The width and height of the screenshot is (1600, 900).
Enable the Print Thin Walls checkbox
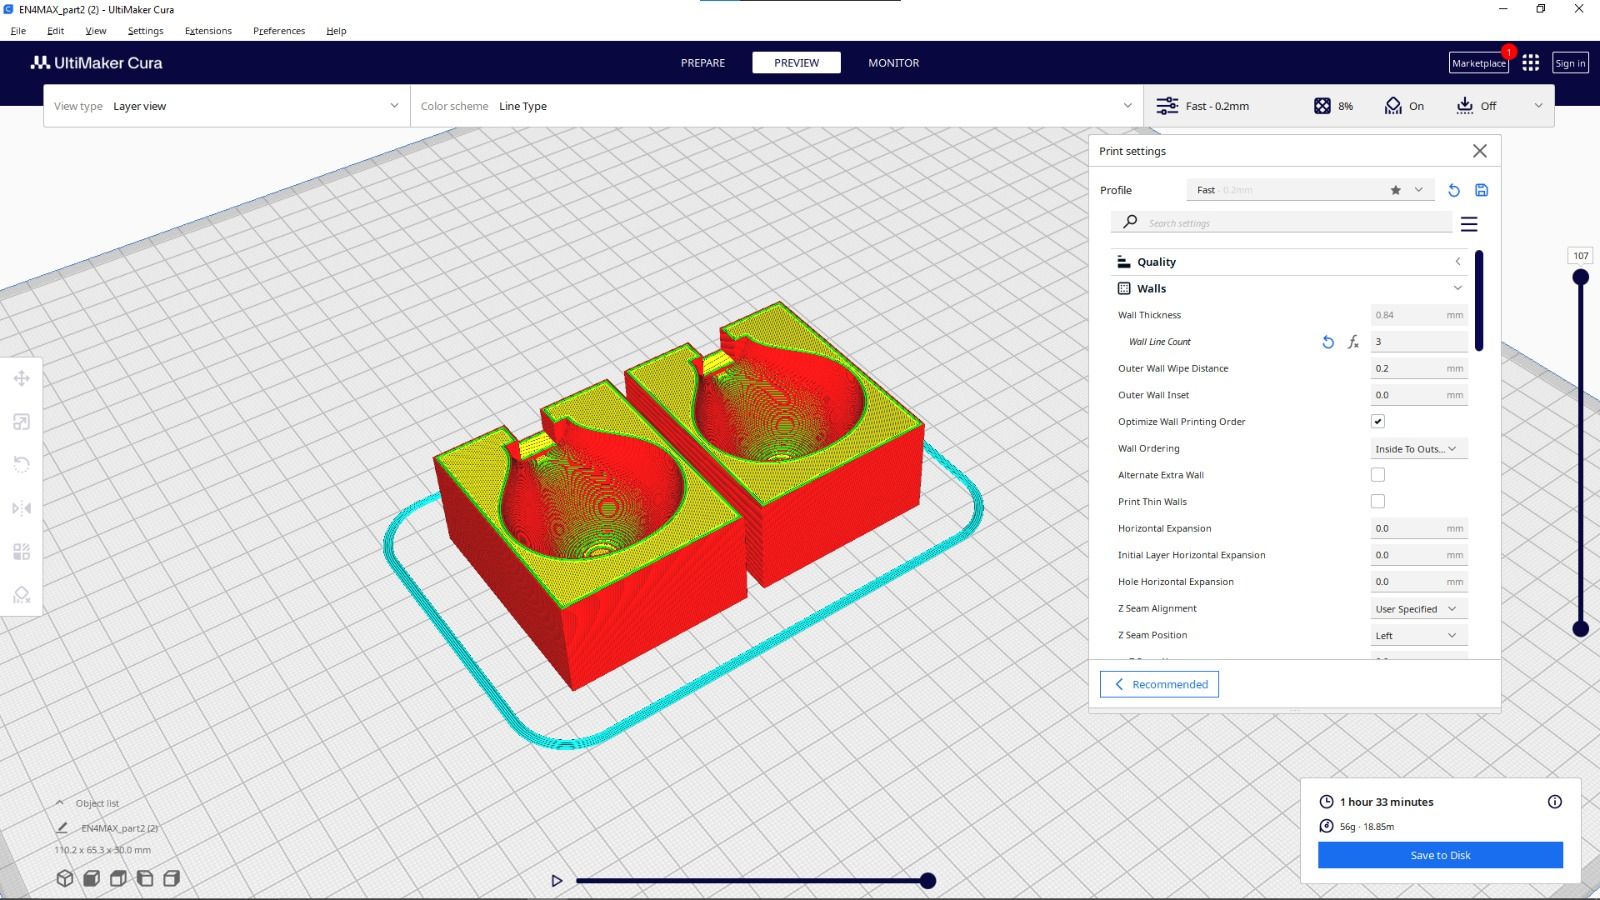[x=1378, y=502]
